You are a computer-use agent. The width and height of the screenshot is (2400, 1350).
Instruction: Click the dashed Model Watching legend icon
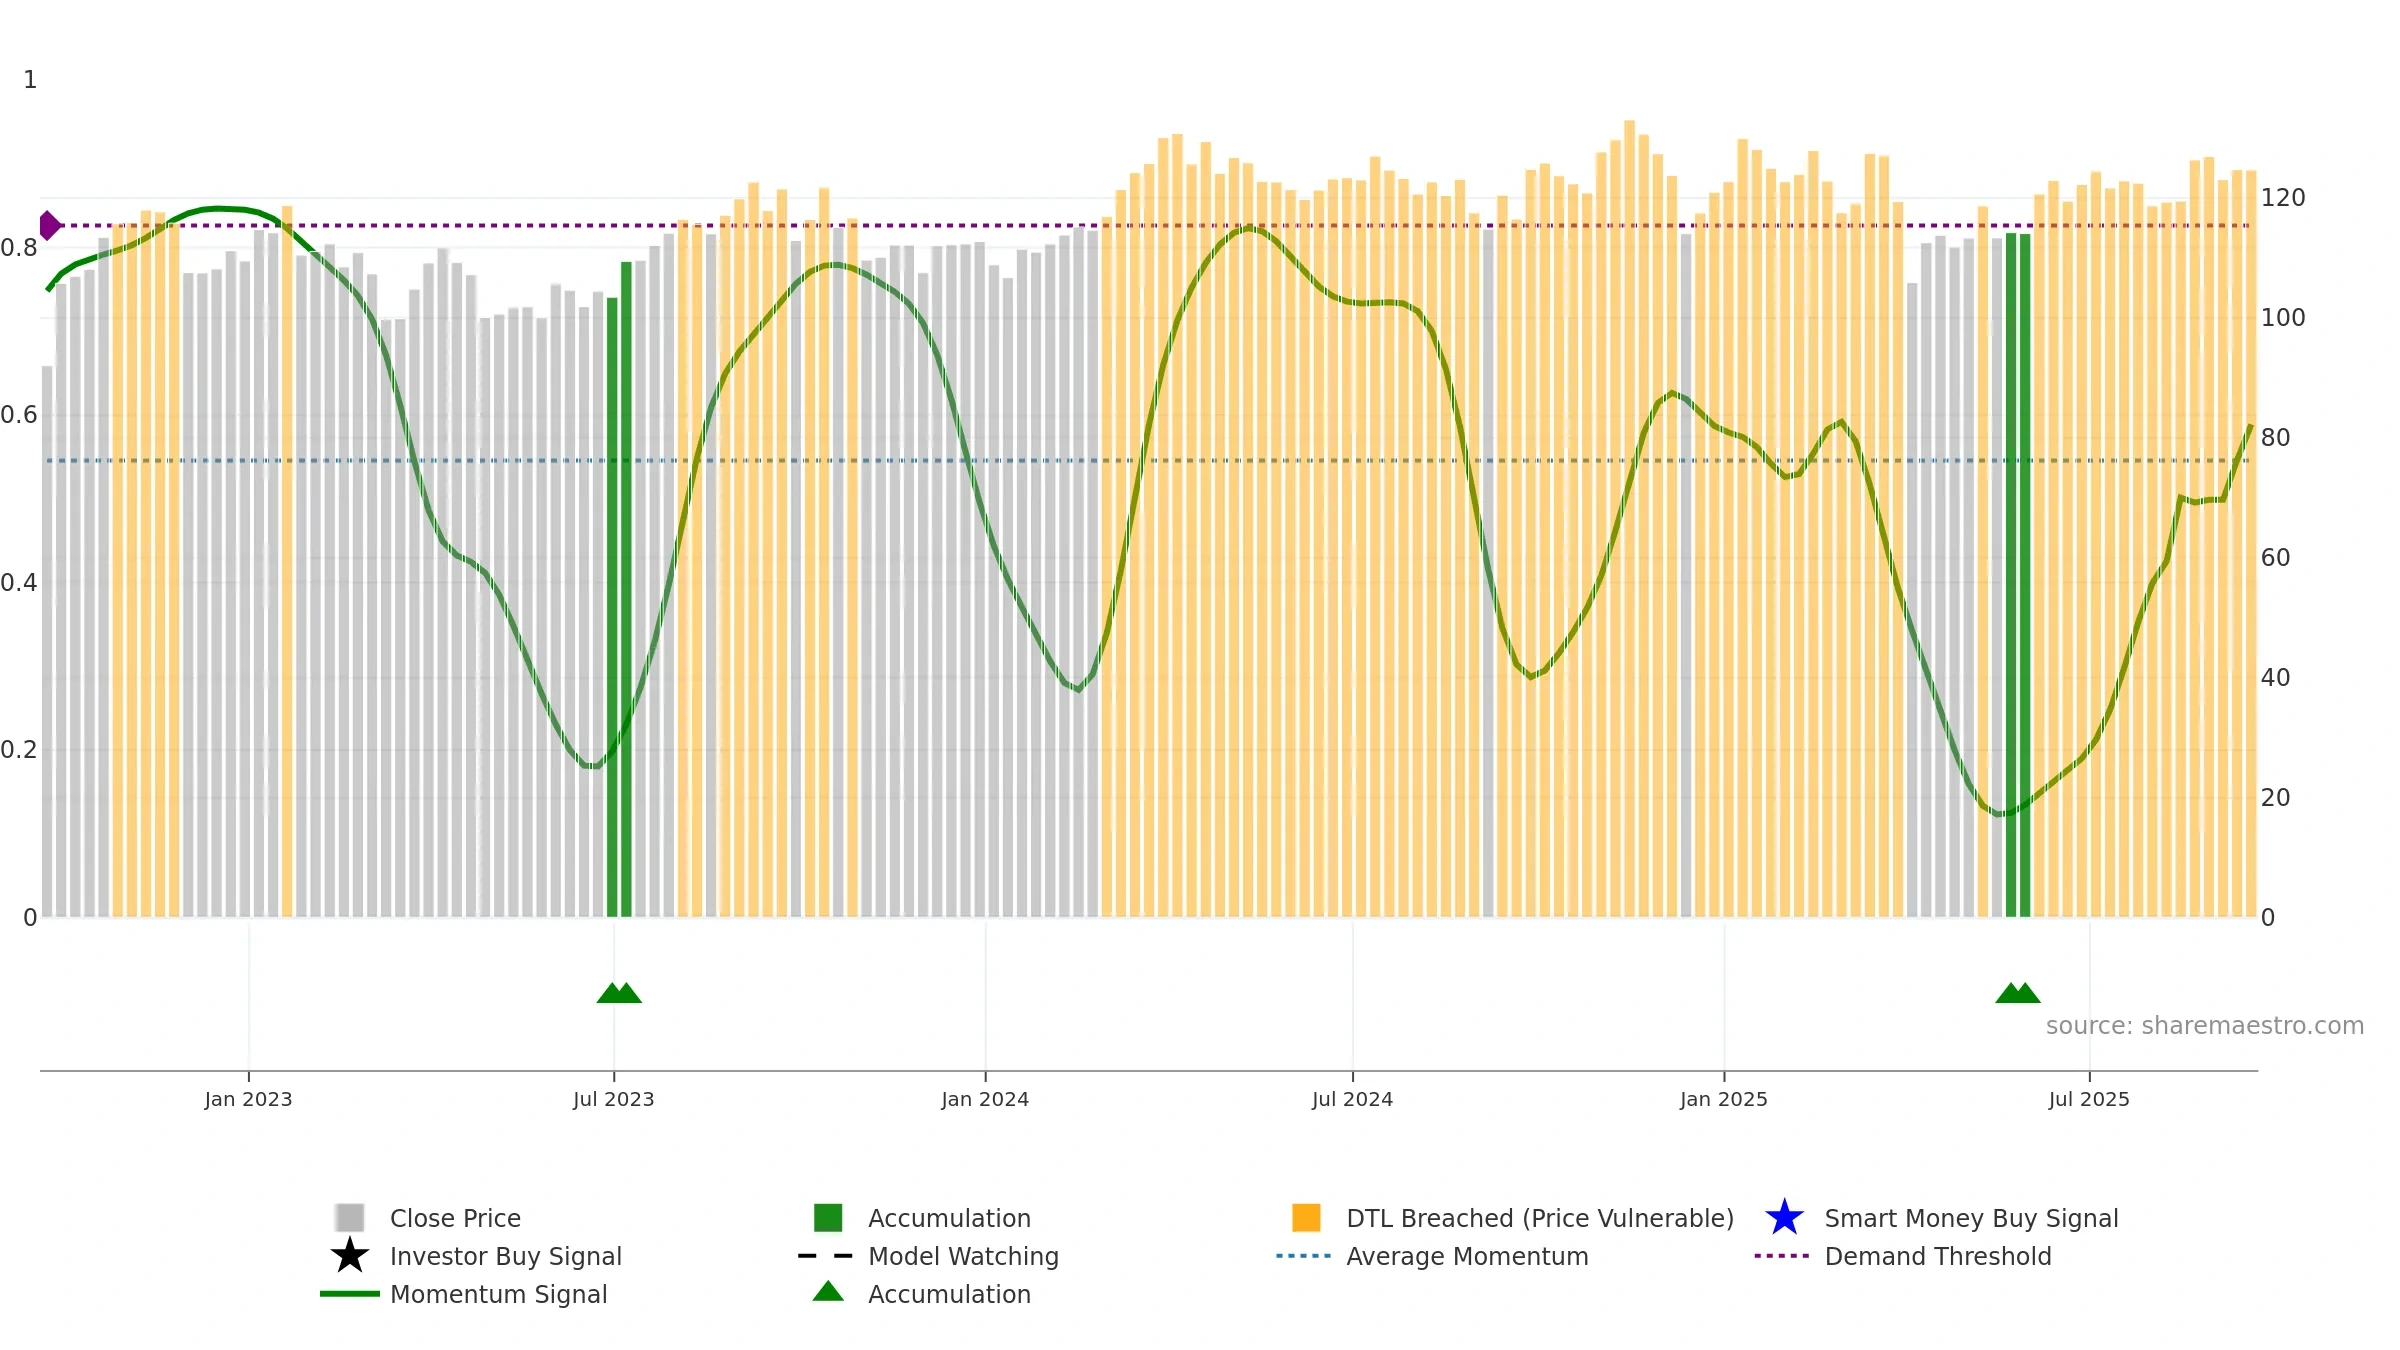825,1255
